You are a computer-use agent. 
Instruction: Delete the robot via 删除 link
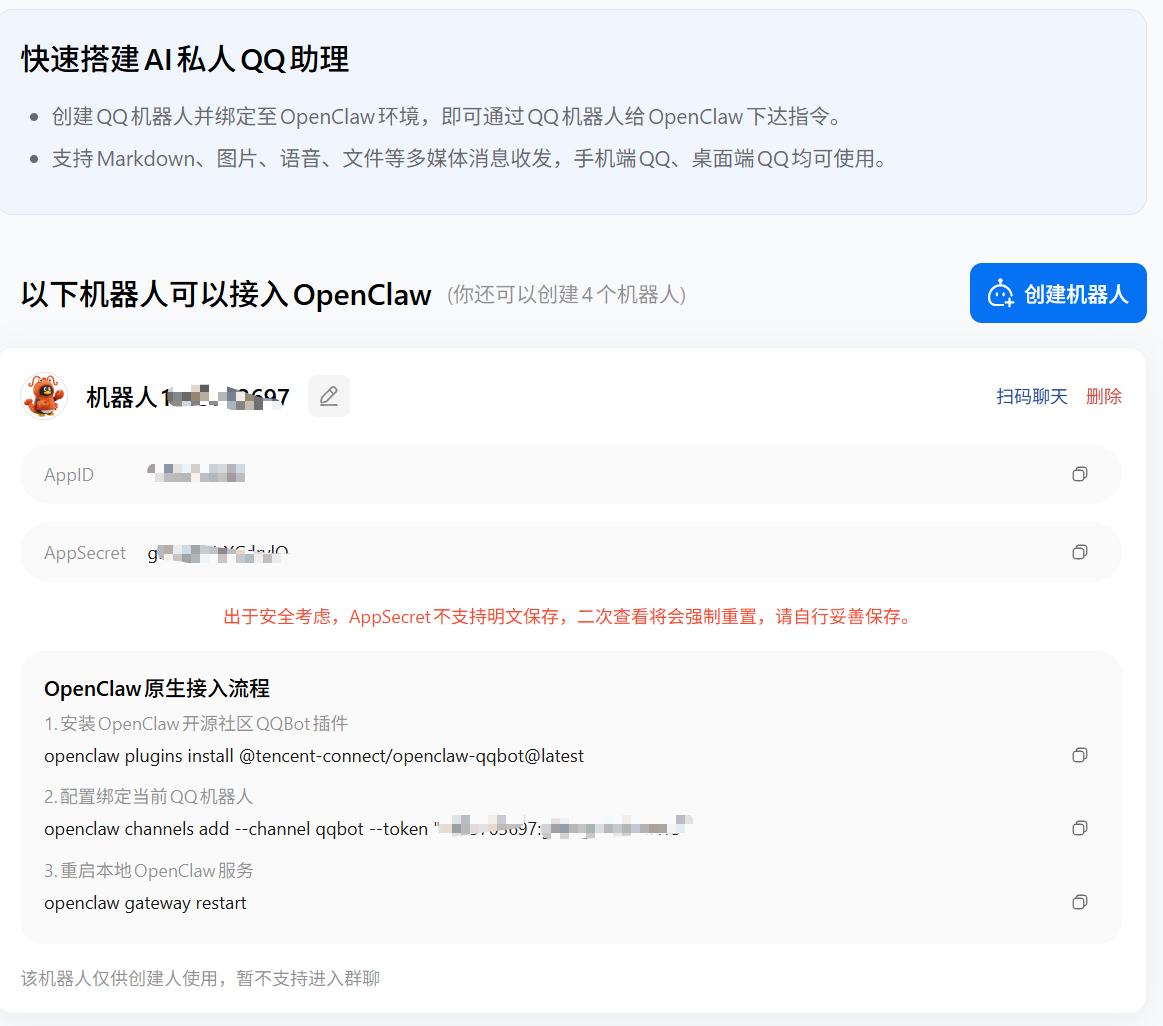tap(1104, 397)
